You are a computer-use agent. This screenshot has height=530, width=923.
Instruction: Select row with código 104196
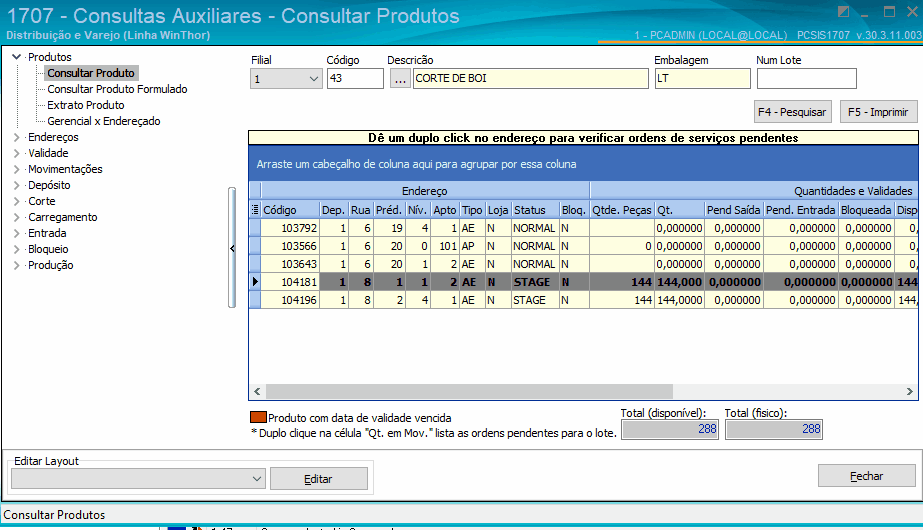(x=583, y=300)
